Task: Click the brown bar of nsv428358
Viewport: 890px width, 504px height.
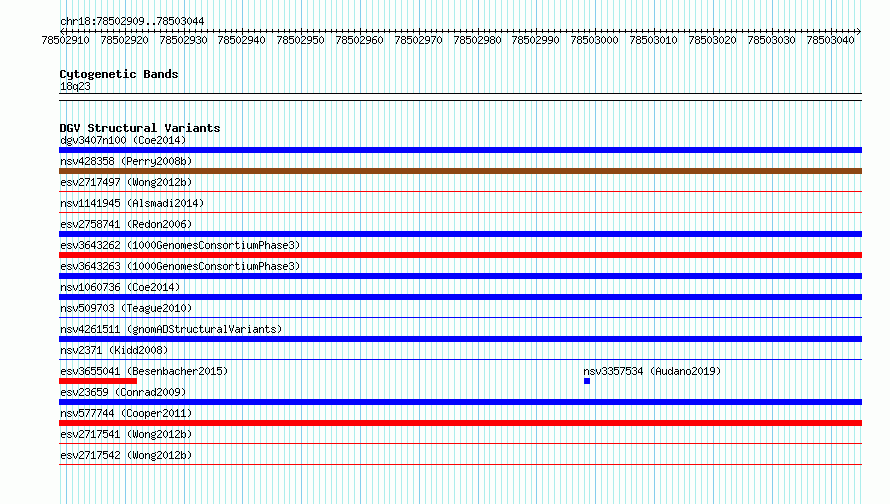Action: click(460, 171)
